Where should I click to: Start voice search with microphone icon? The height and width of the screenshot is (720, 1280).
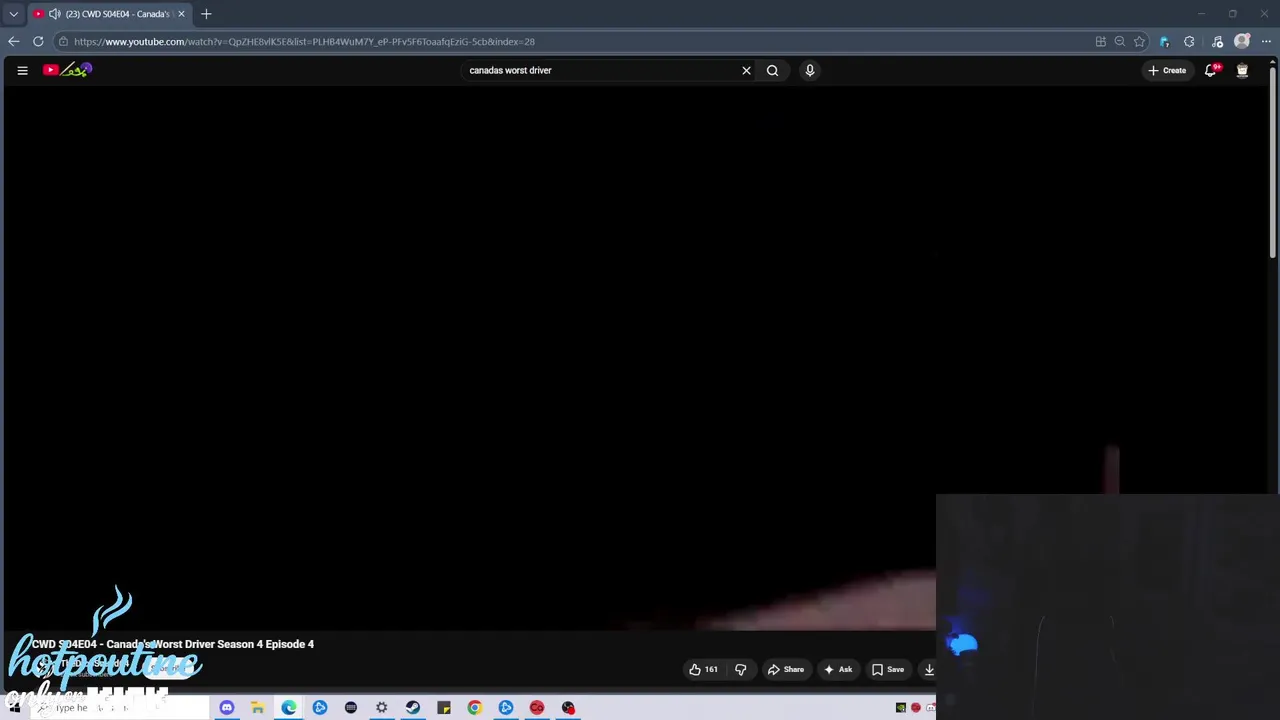coord(810,70)
